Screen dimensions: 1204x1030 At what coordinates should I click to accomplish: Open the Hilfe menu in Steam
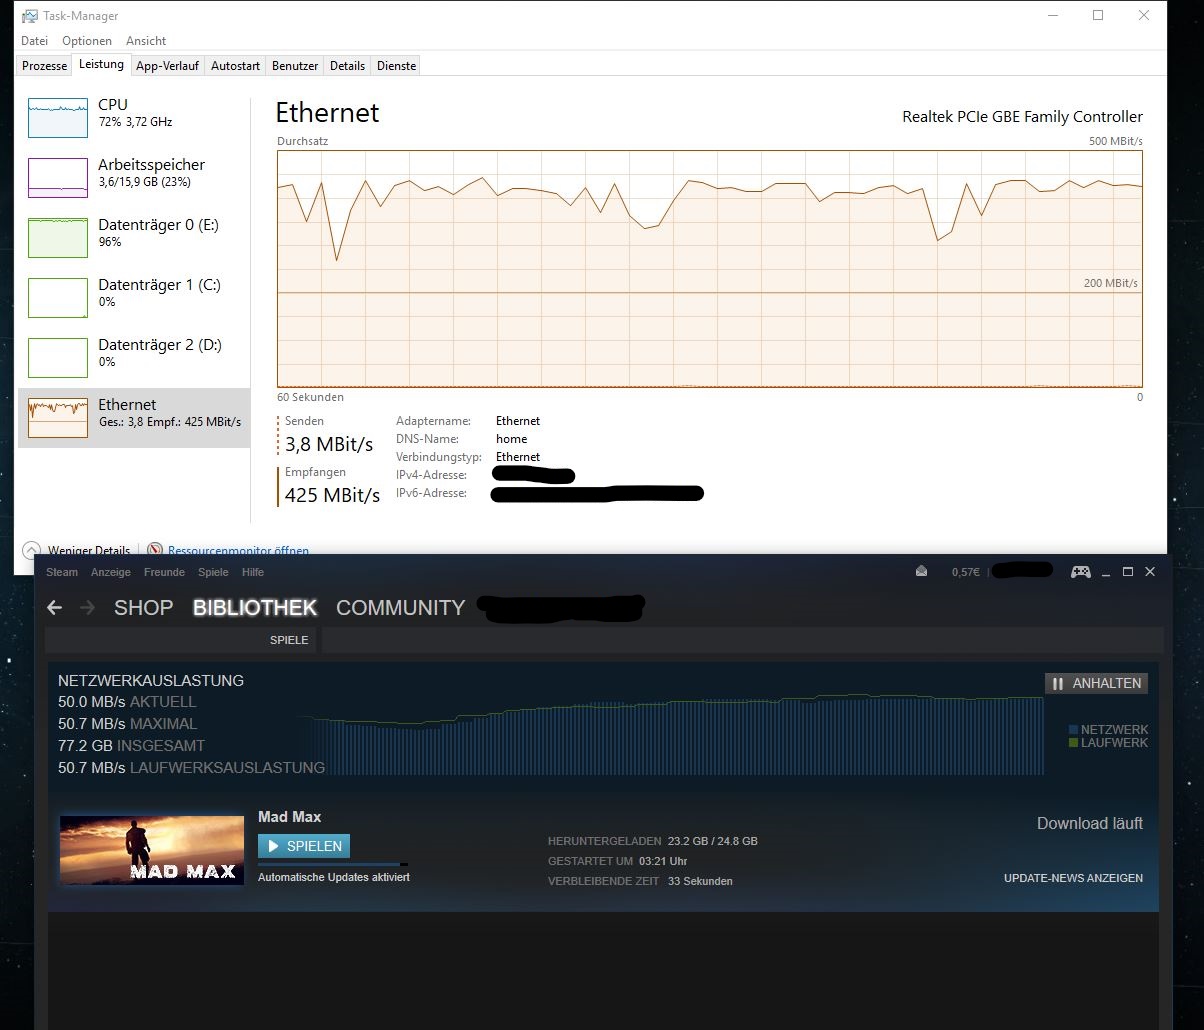253,572
